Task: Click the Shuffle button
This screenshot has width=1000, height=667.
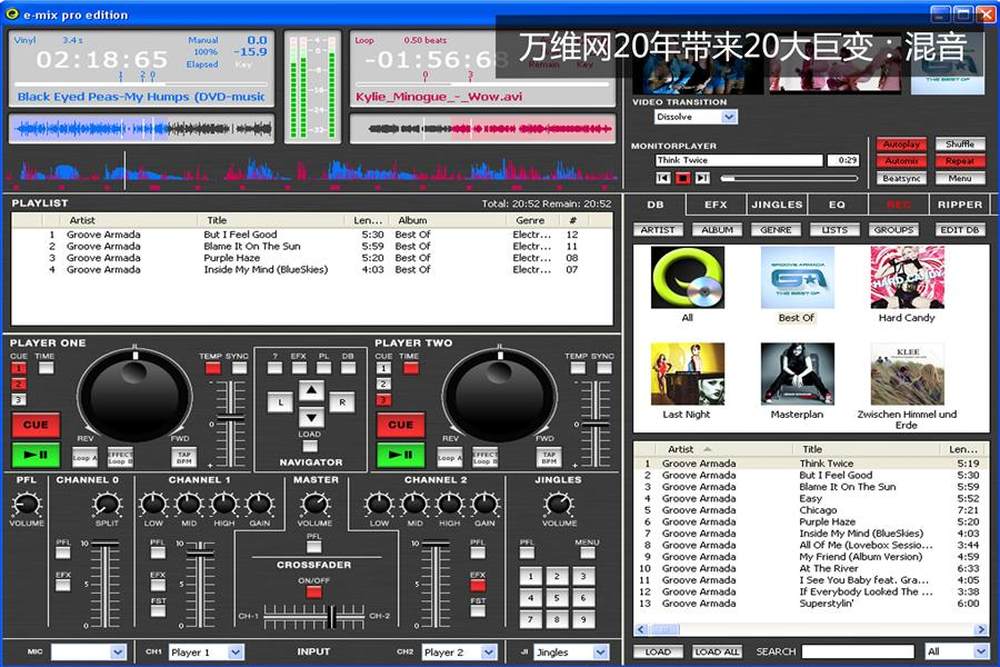Action: point(959,144)
